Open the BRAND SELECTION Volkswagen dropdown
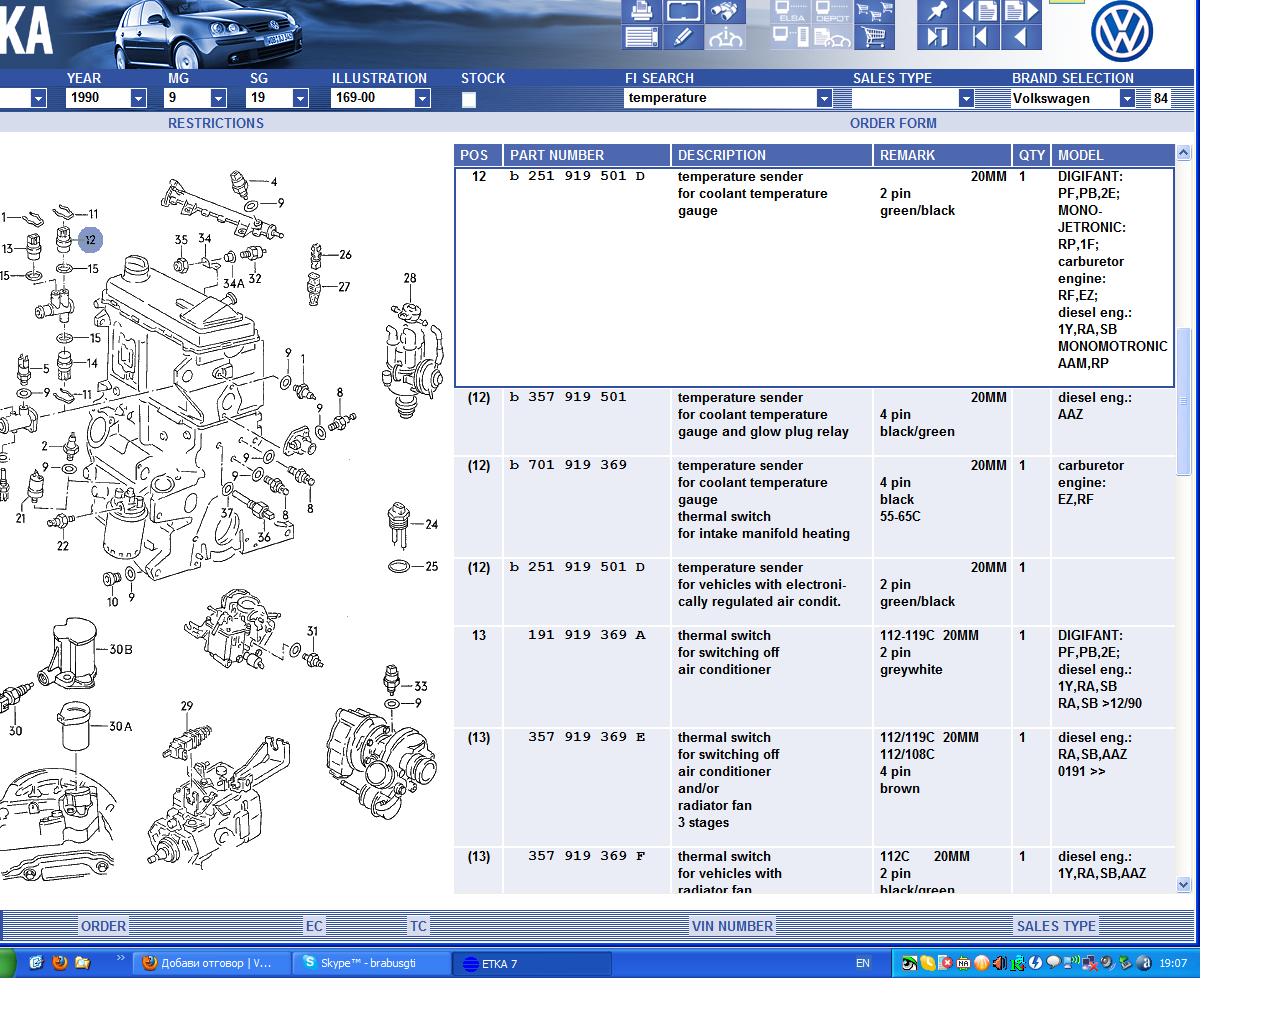The image size is (1280, 1024). coord(1127,98)
